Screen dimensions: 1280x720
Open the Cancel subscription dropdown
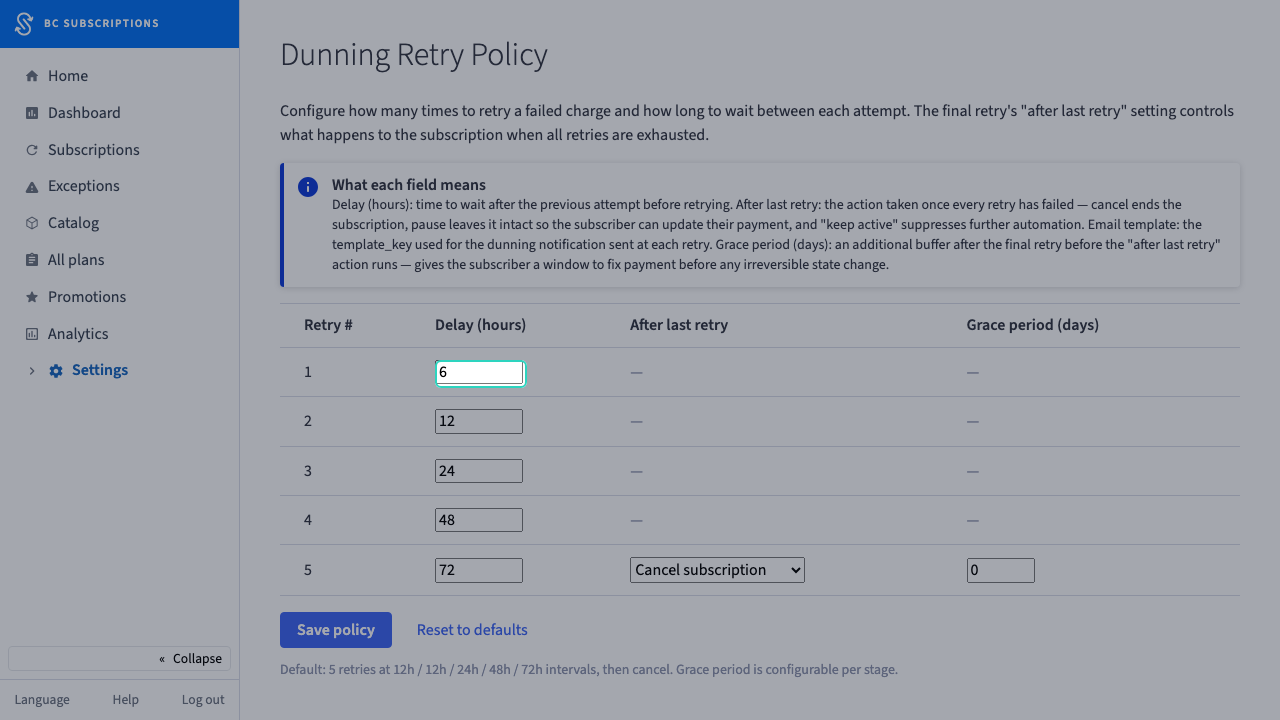[717, 570]
